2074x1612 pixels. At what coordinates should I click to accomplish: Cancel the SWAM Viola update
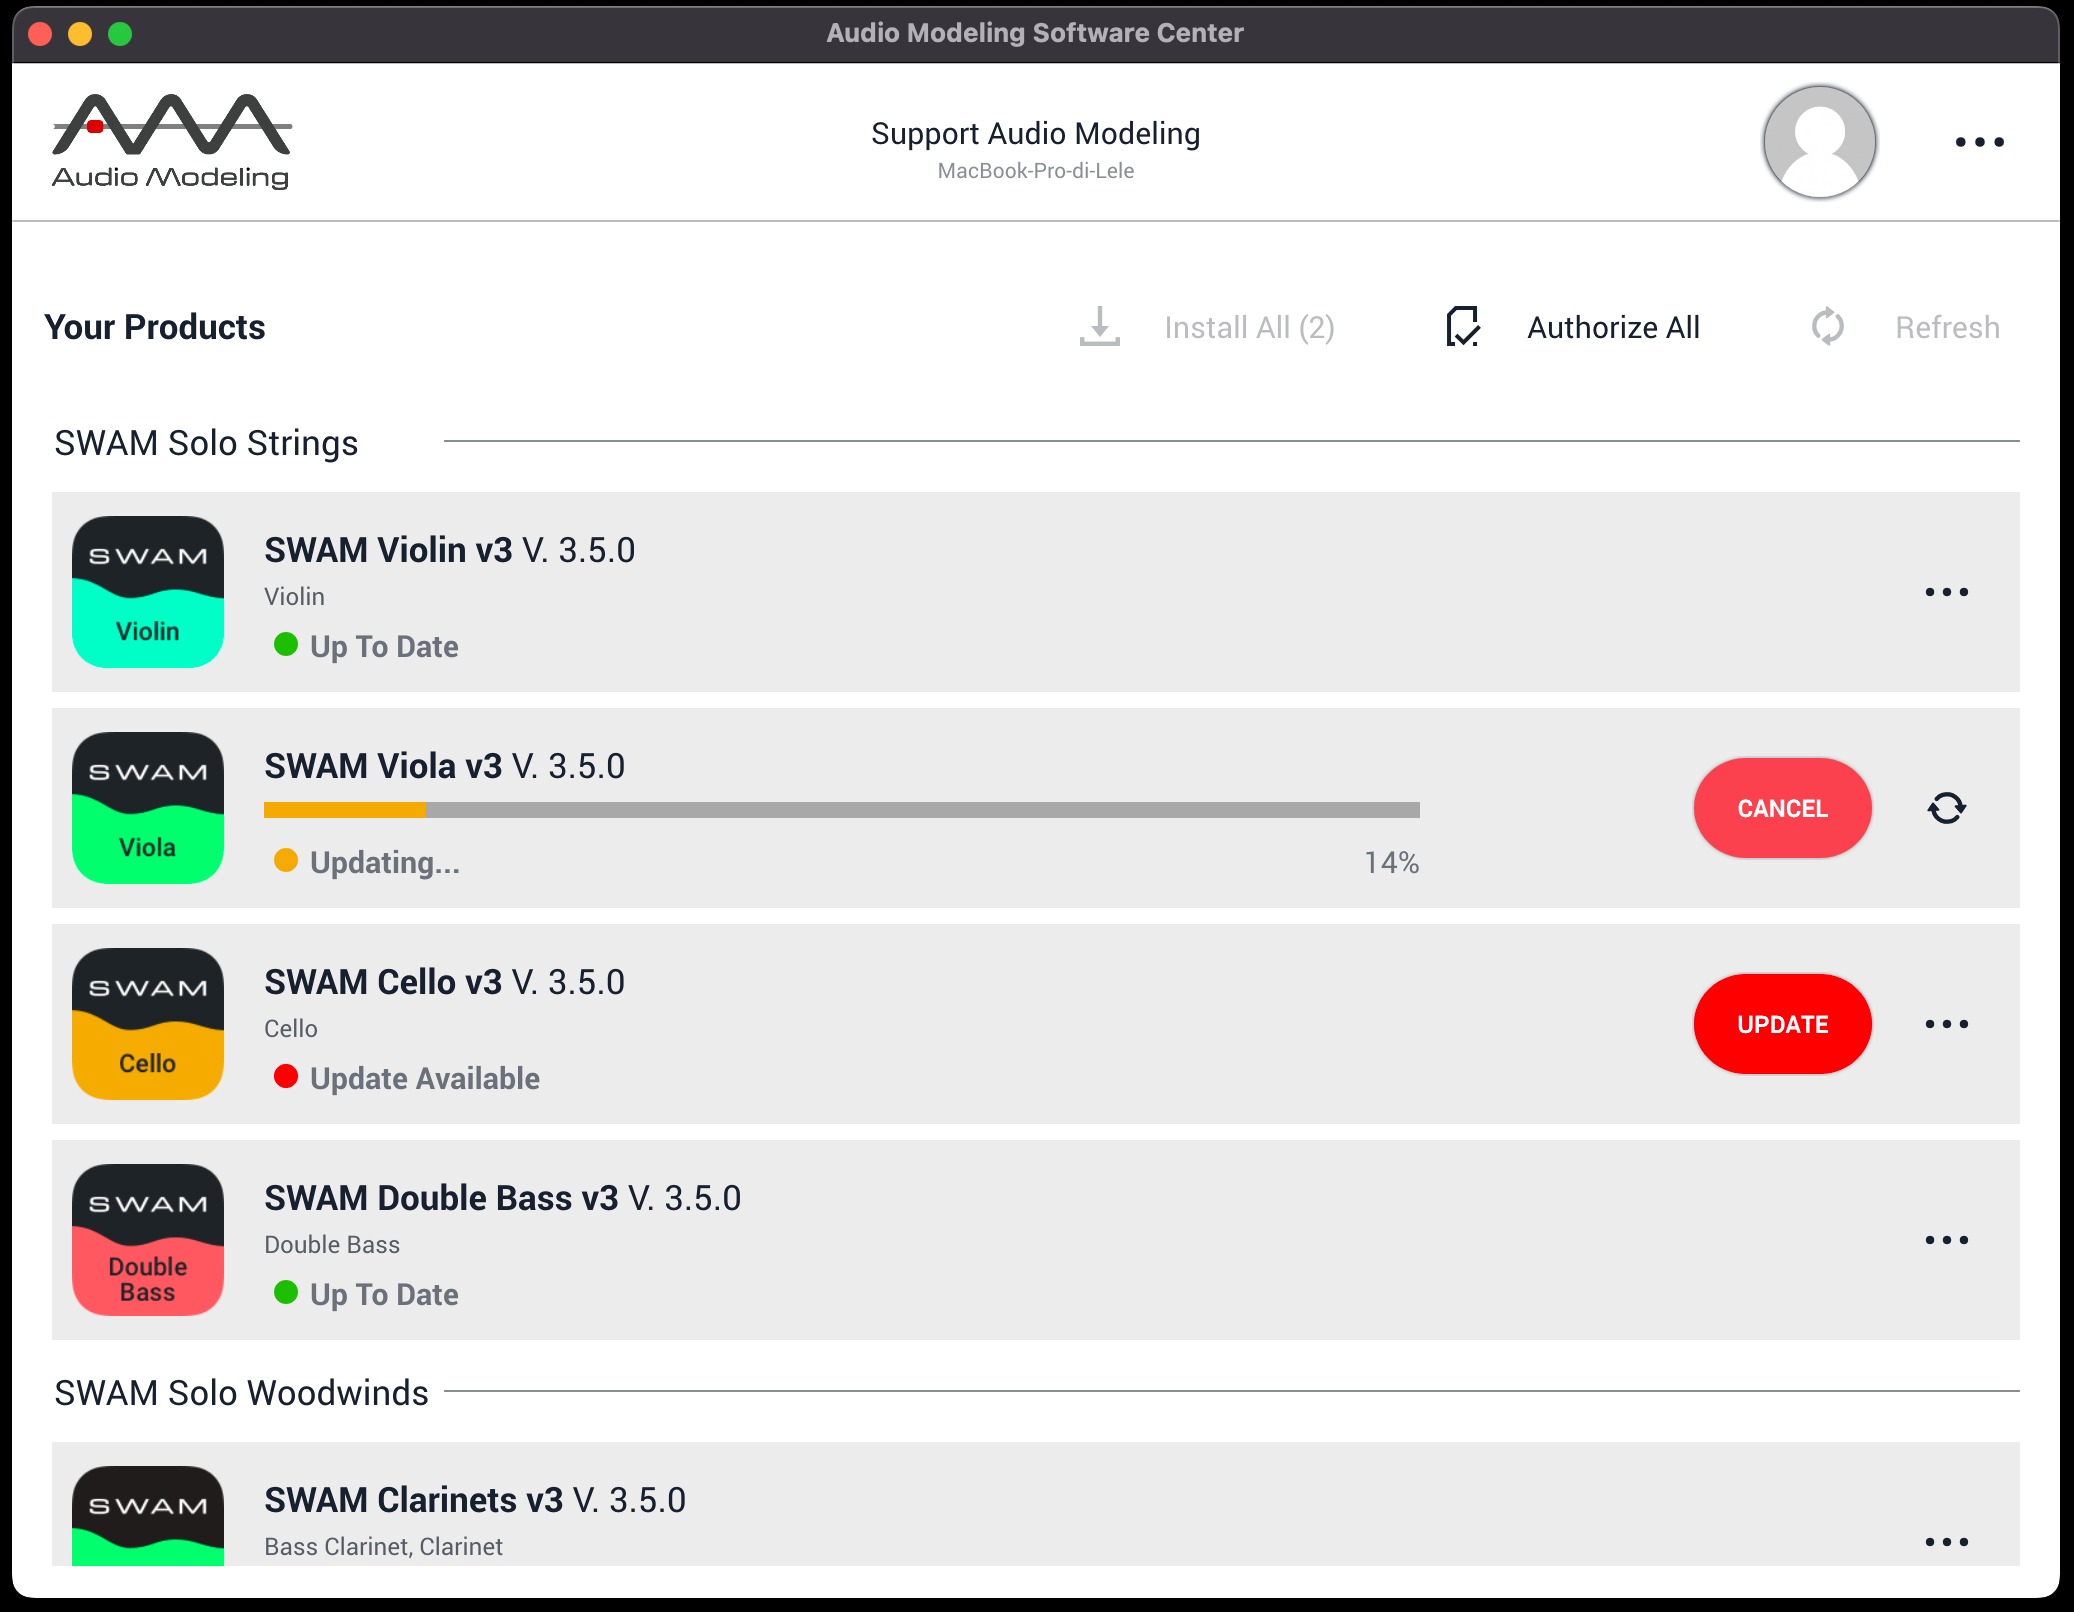coord(1782,808)
